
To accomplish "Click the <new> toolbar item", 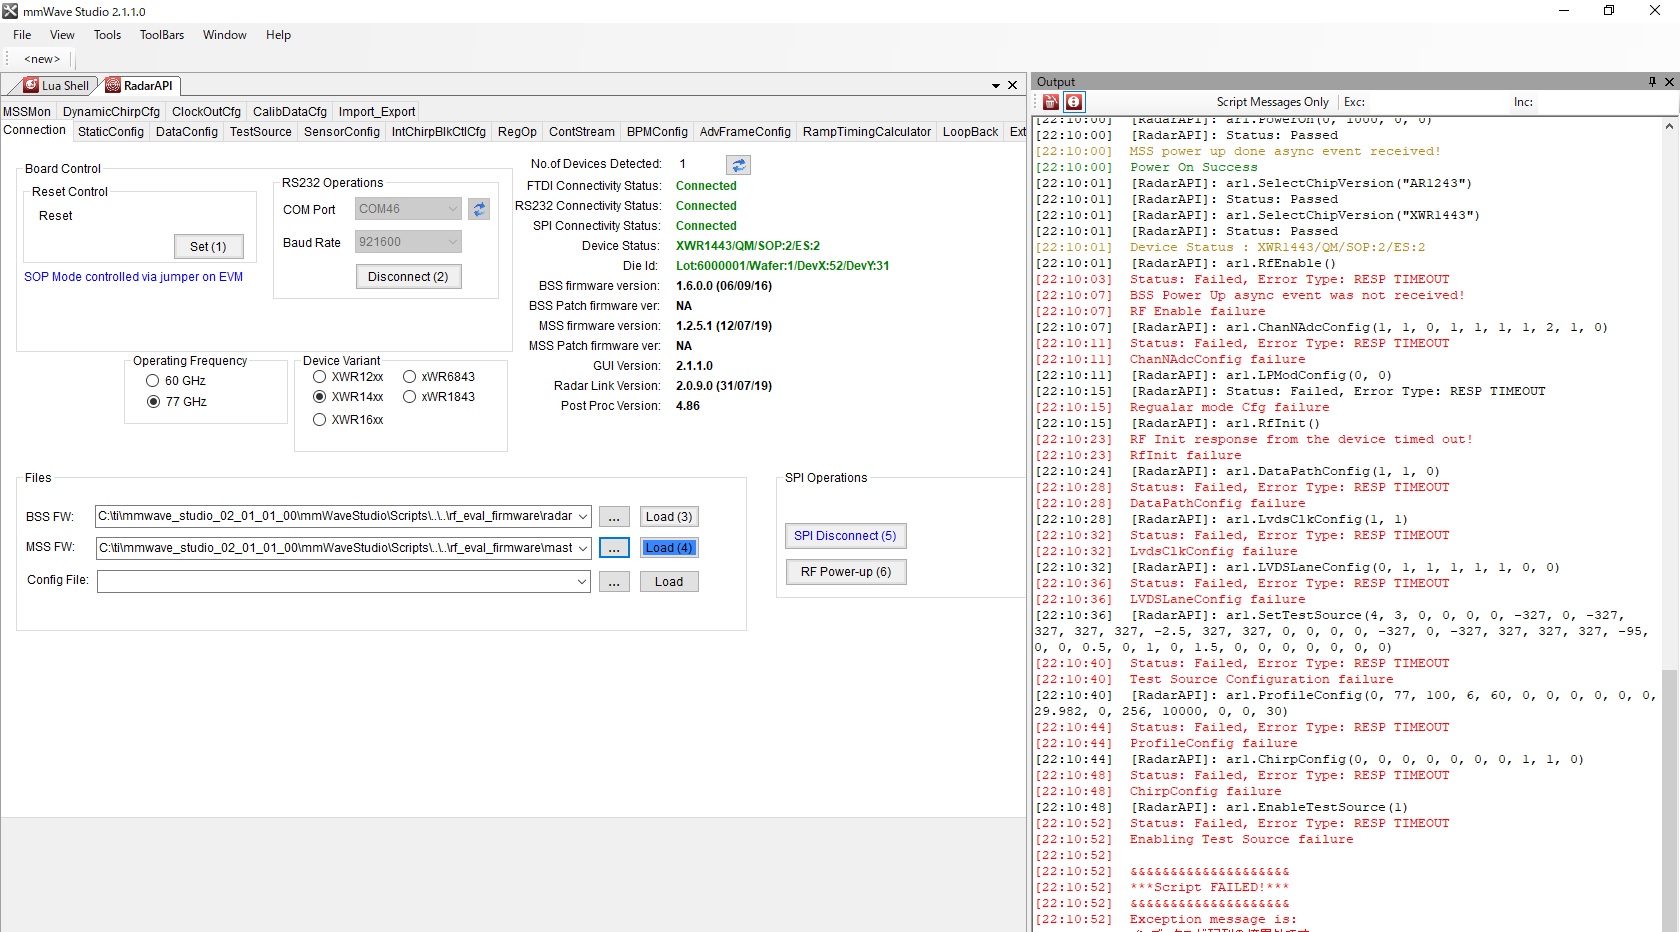I will pos(42,59).
